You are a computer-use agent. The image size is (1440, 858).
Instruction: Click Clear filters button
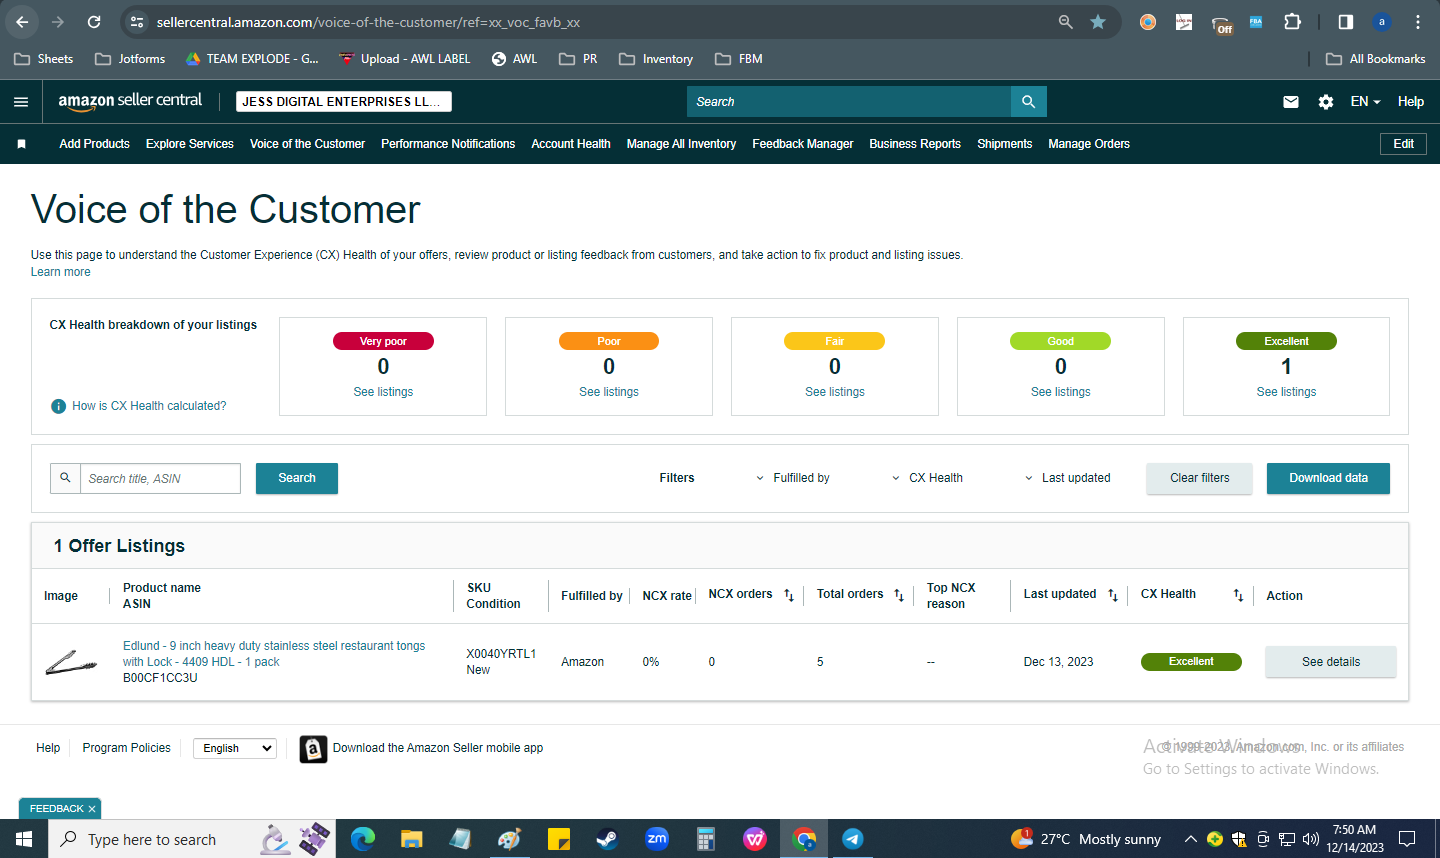(1199, 478)
